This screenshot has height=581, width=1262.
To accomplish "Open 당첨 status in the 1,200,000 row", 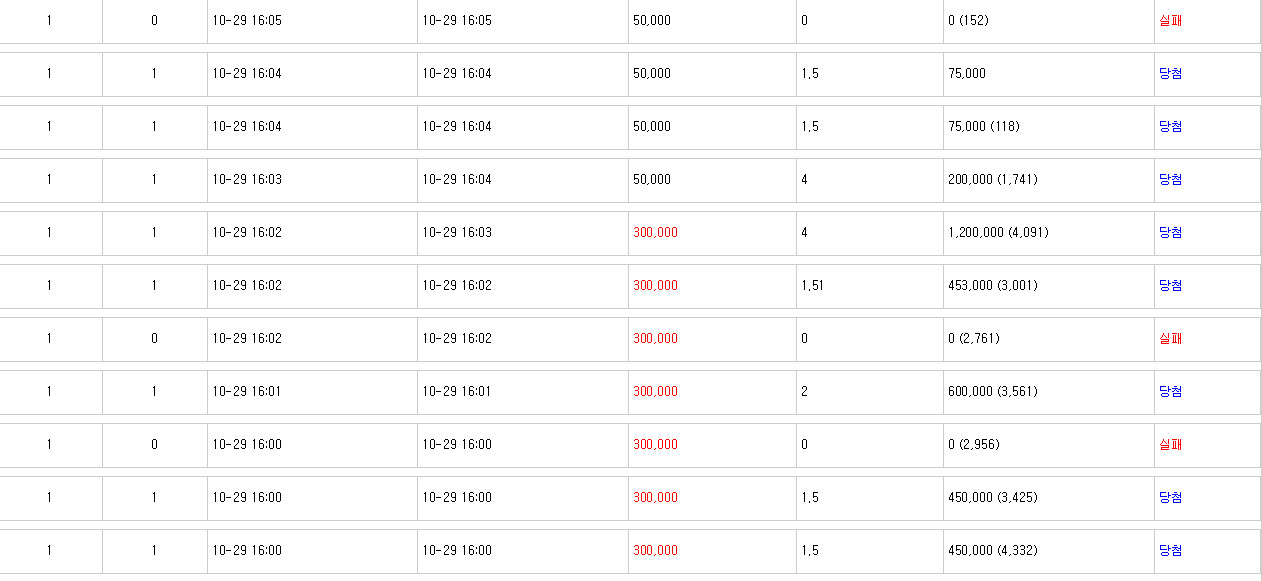I will (1170, 233).
